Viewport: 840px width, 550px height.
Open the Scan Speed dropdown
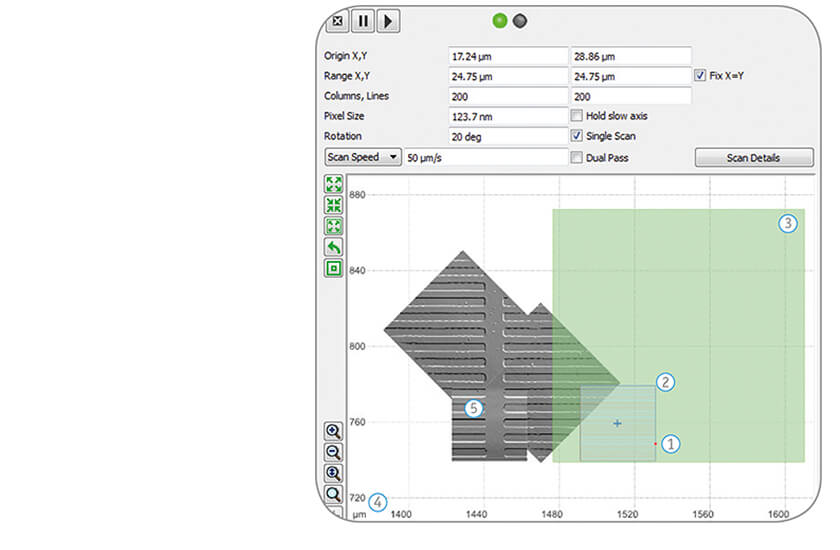click(x=363, y=157)
